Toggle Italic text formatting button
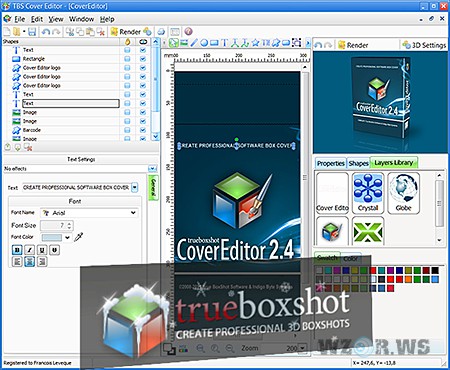Viewport: 450px width, 370px height. click(x=29, y=250)
